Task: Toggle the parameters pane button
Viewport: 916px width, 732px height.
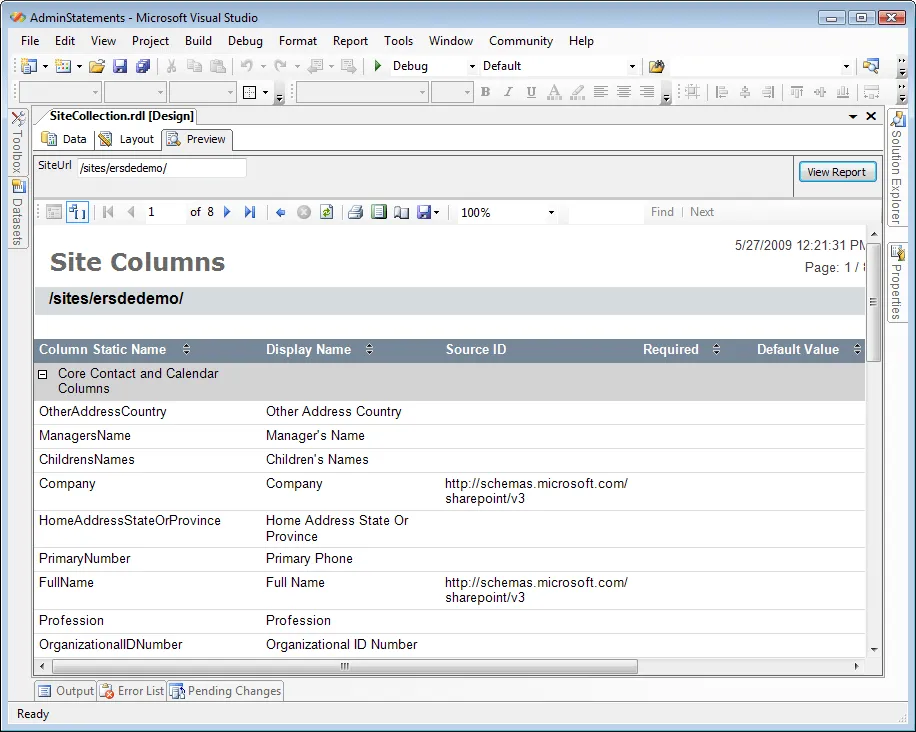Action: pos(78,212)
